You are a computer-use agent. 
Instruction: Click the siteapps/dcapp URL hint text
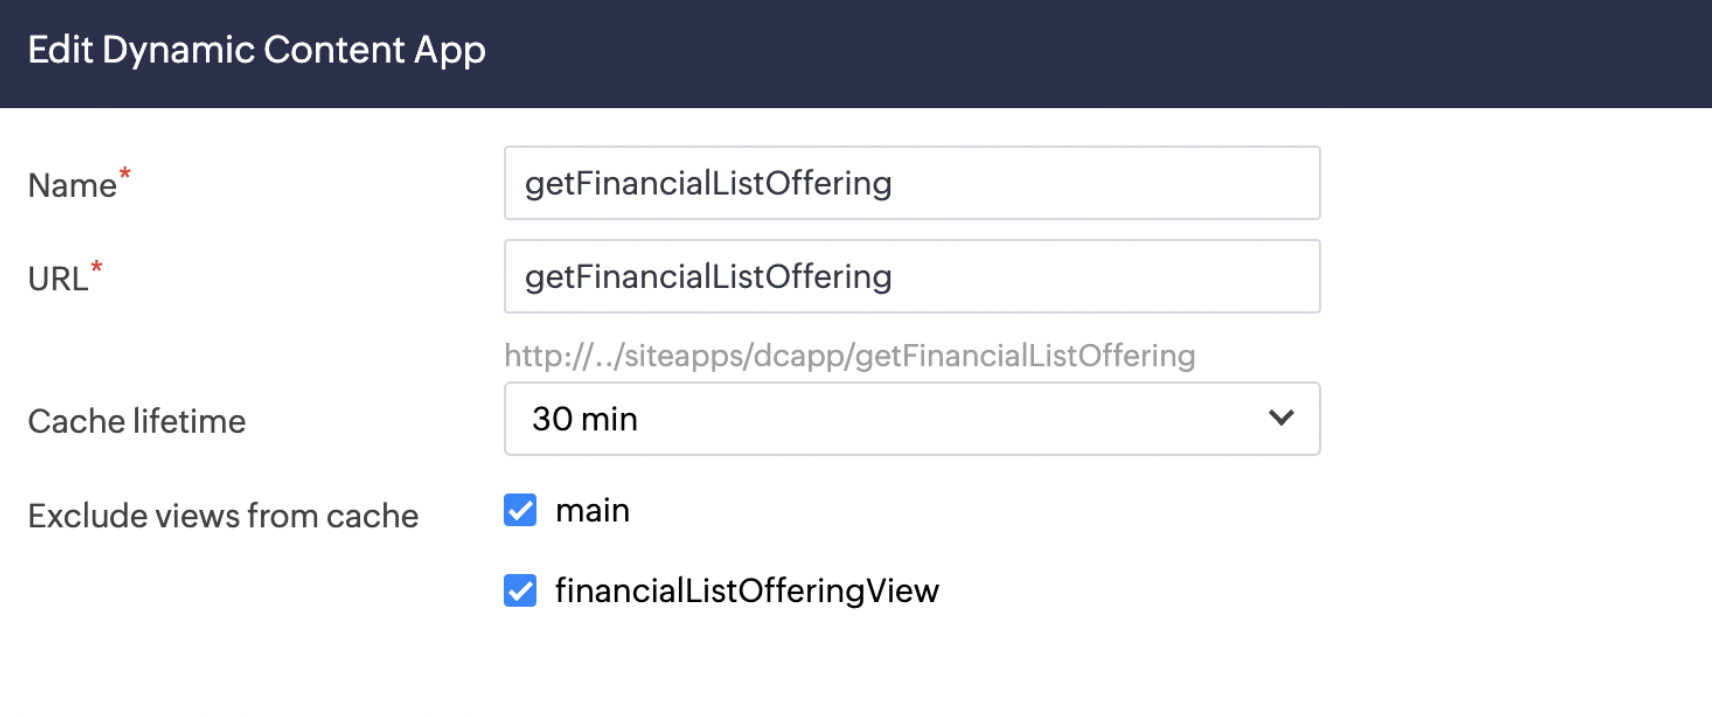point(849,356)
